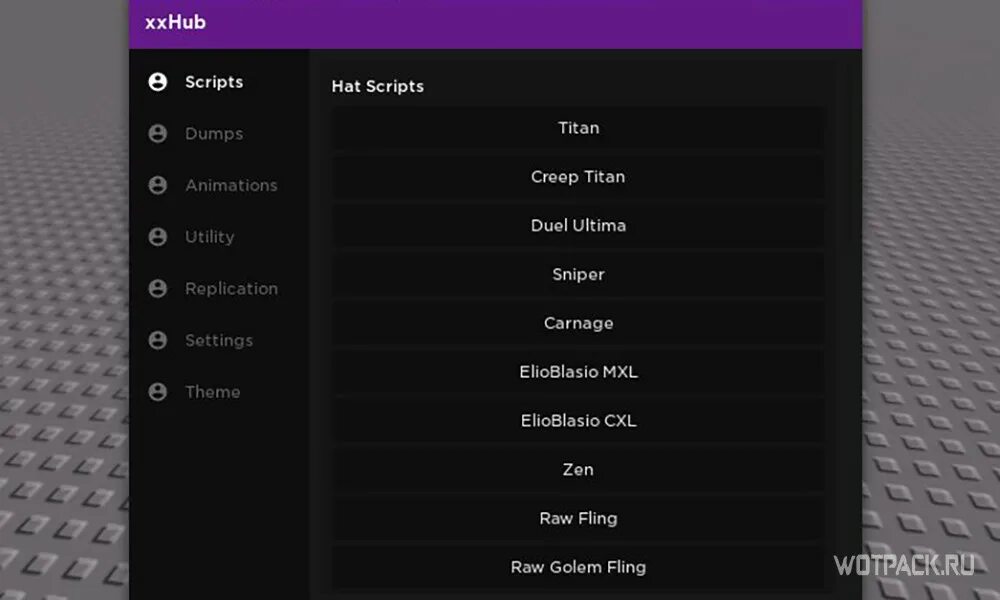Launch the ElioBlasio CXL script
Image resolution: width=1000 pixels, height=600 pixels.
(578, 421)
